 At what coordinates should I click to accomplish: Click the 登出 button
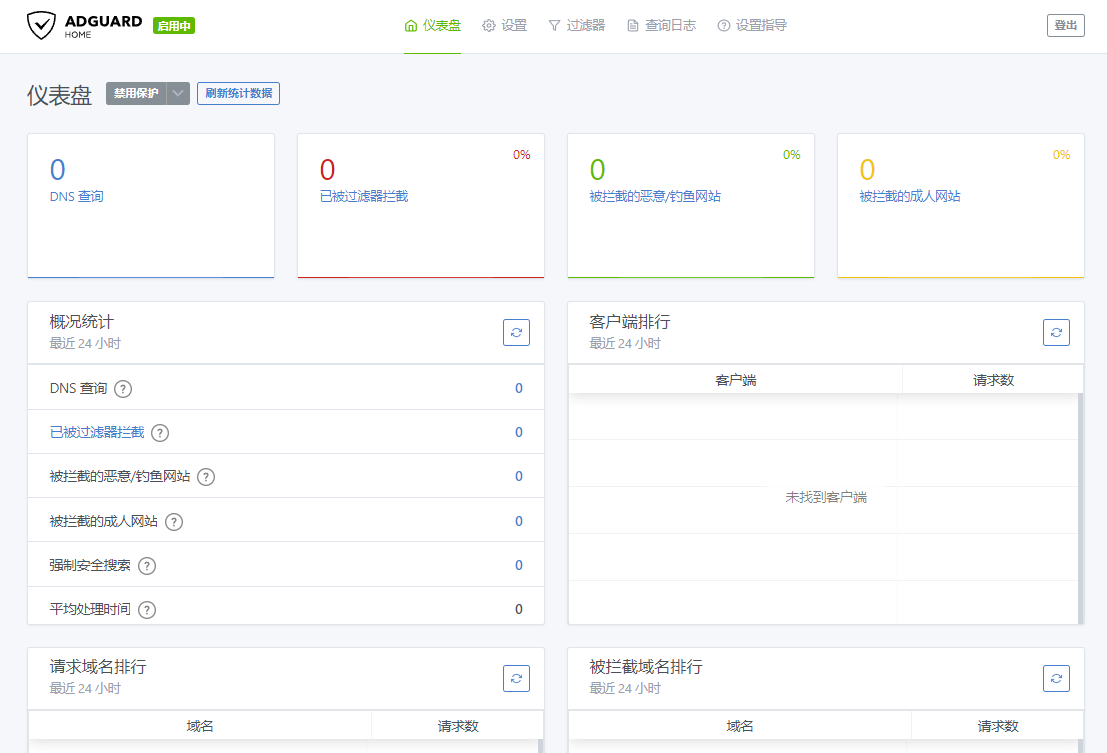coord(1065,26)
